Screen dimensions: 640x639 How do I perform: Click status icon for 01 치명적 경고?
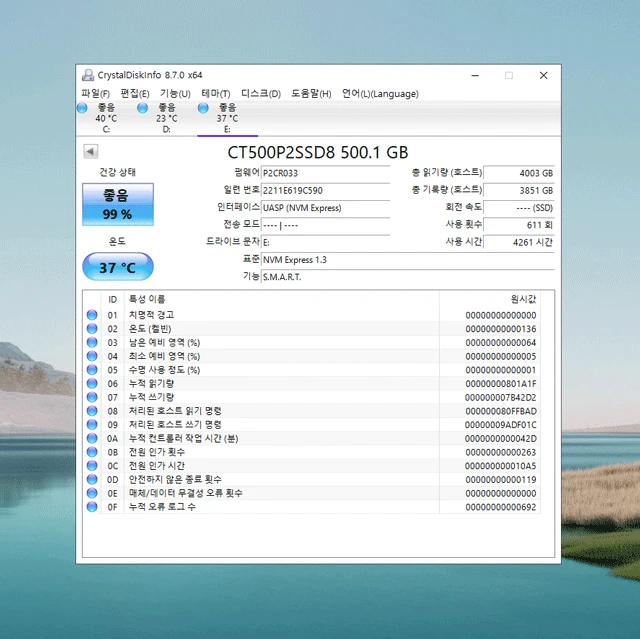click(x=92, y=315)
